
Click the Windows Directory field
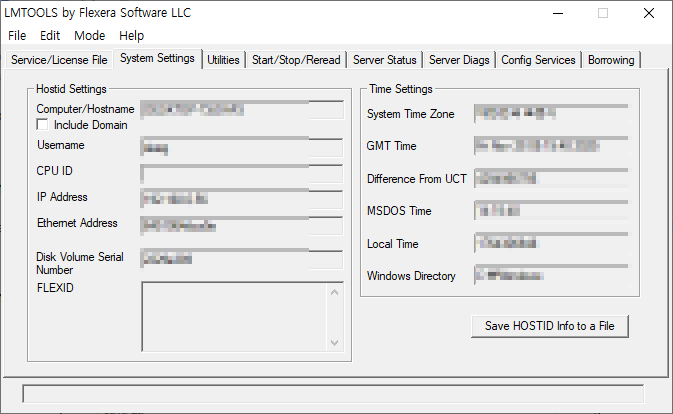coord(551,275)
